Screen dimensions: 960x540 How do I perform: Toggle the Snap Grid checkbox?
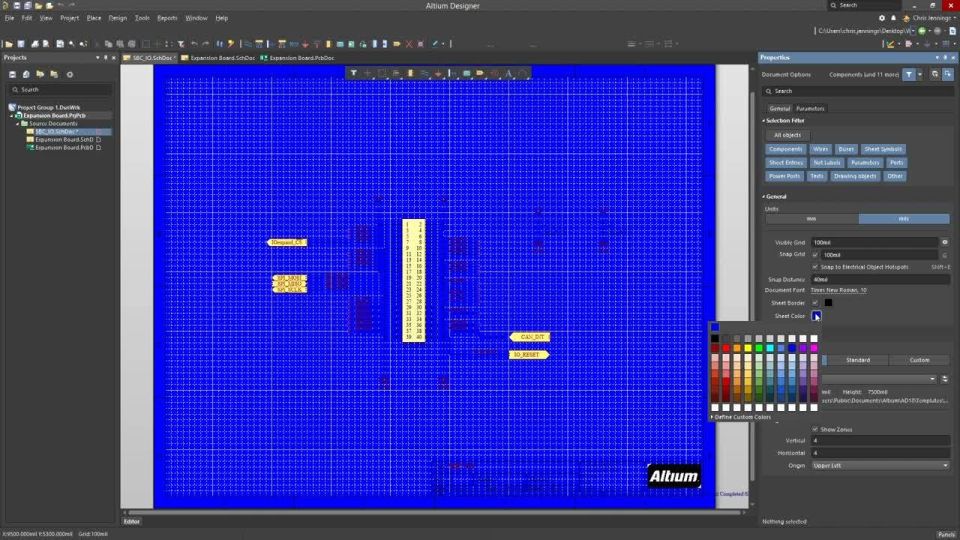pyautogui.click(x=815, y=255)
